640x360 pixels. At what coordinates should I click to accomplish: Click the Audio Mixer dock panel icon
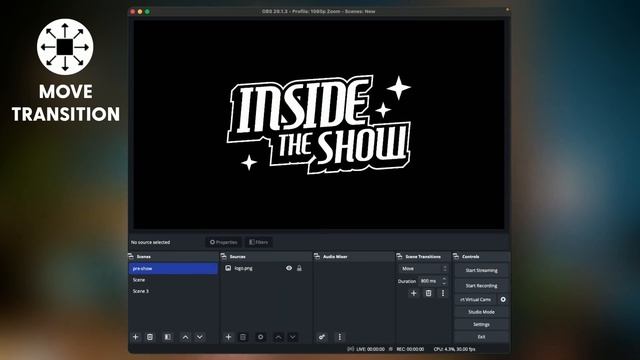(317, 256)
